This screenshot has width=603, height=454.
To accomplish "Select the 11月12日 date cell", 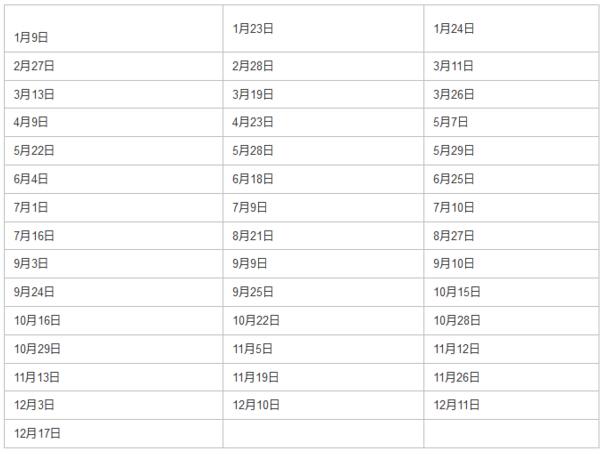I will [x=457, y=349].
